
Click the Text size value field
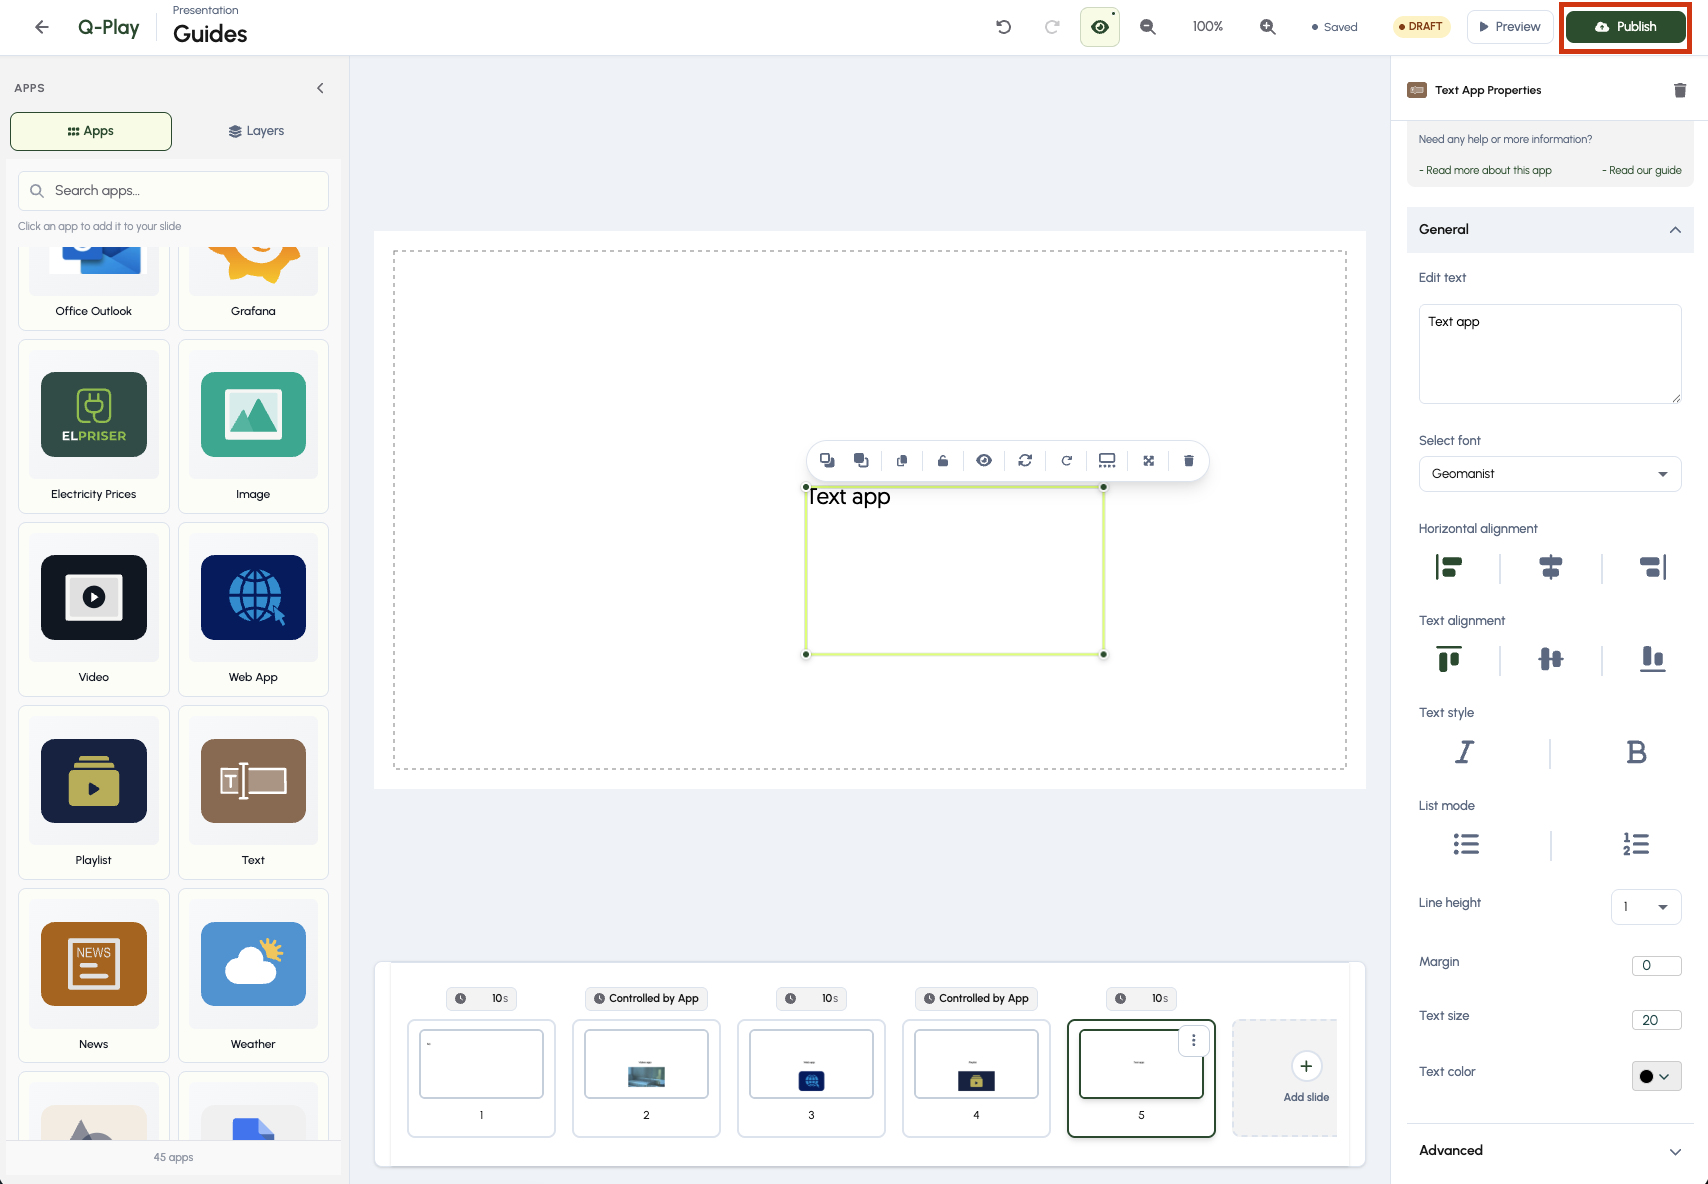(x=1657, y=1020)
